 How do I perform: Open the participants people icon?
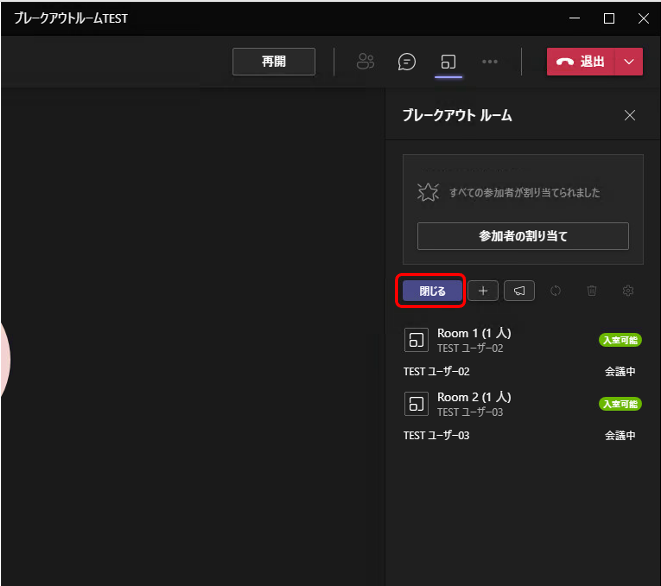click(365, 62)
